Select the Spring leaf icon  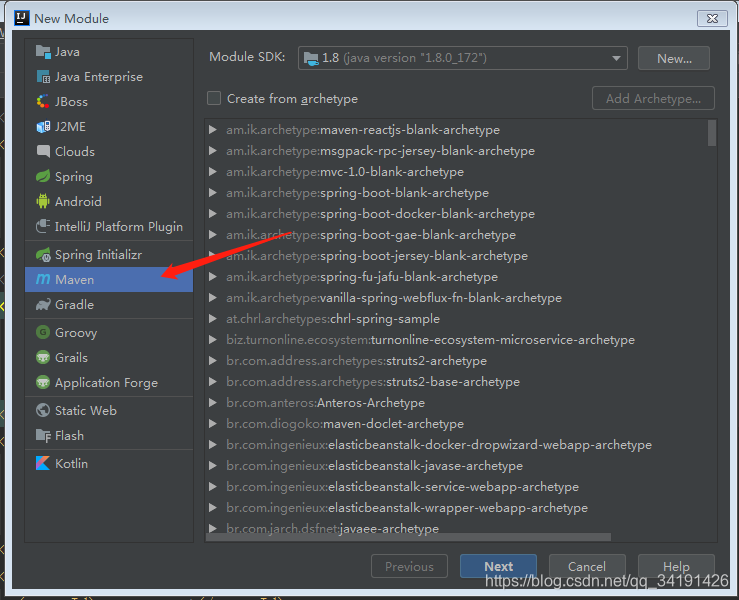[x=43, y=177]
